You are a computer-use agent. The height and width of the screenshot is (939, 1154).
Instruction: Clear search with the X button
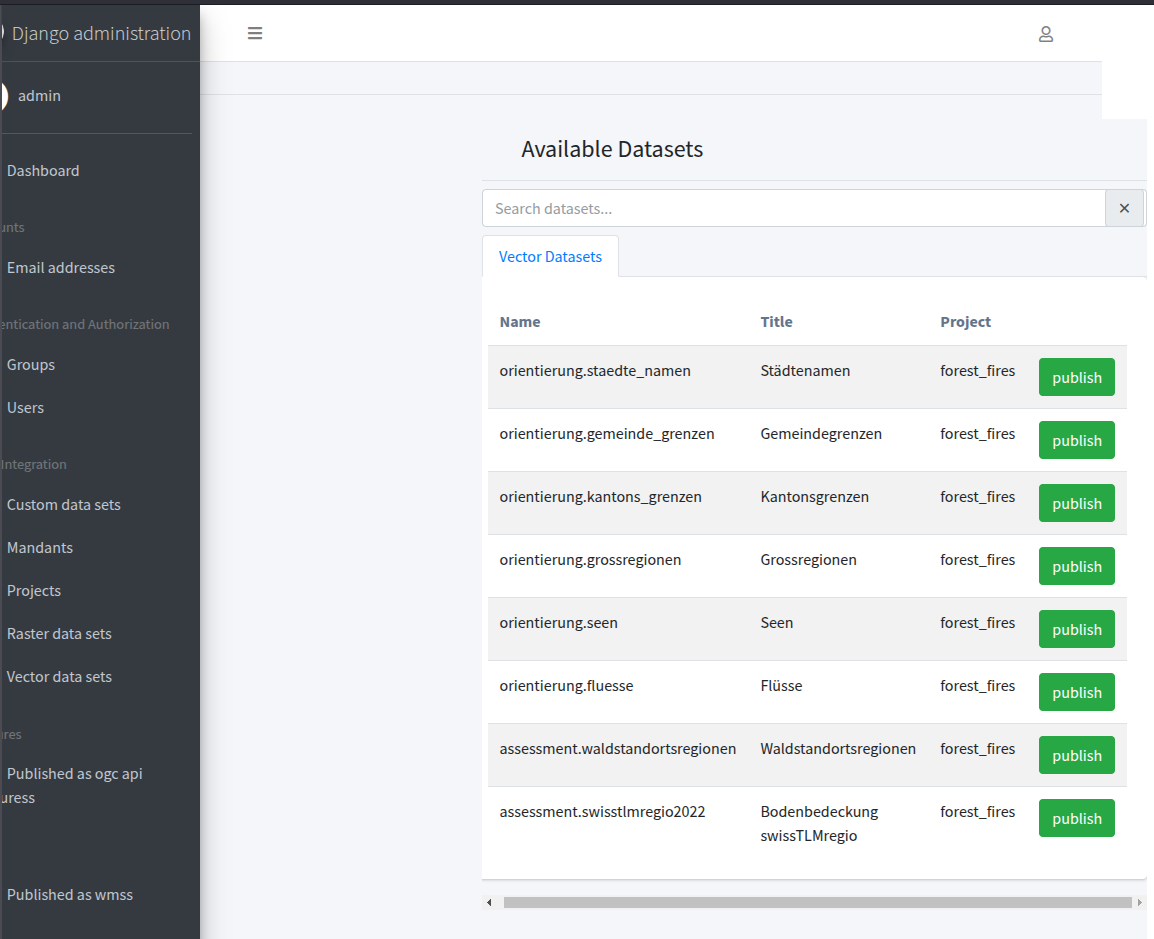1124,208
